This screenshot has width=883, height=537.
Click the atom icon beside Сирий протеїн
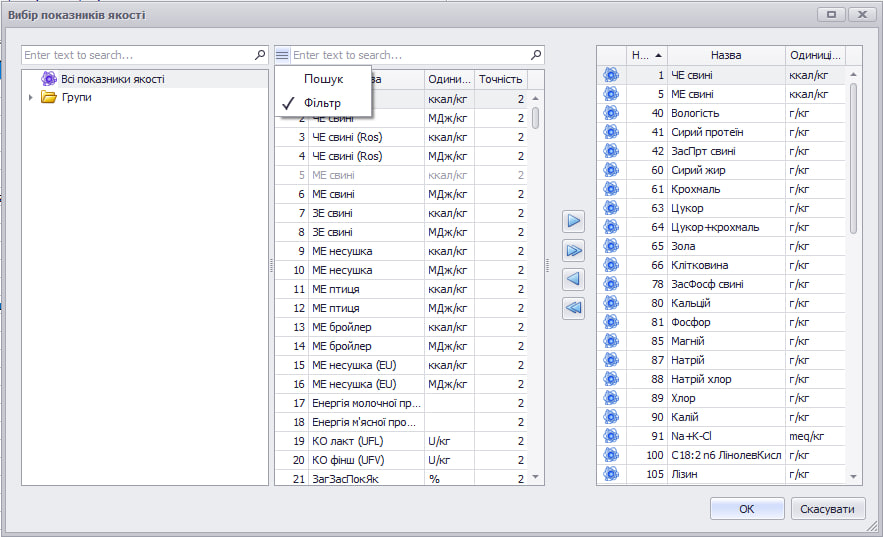(x=611, y=132)
